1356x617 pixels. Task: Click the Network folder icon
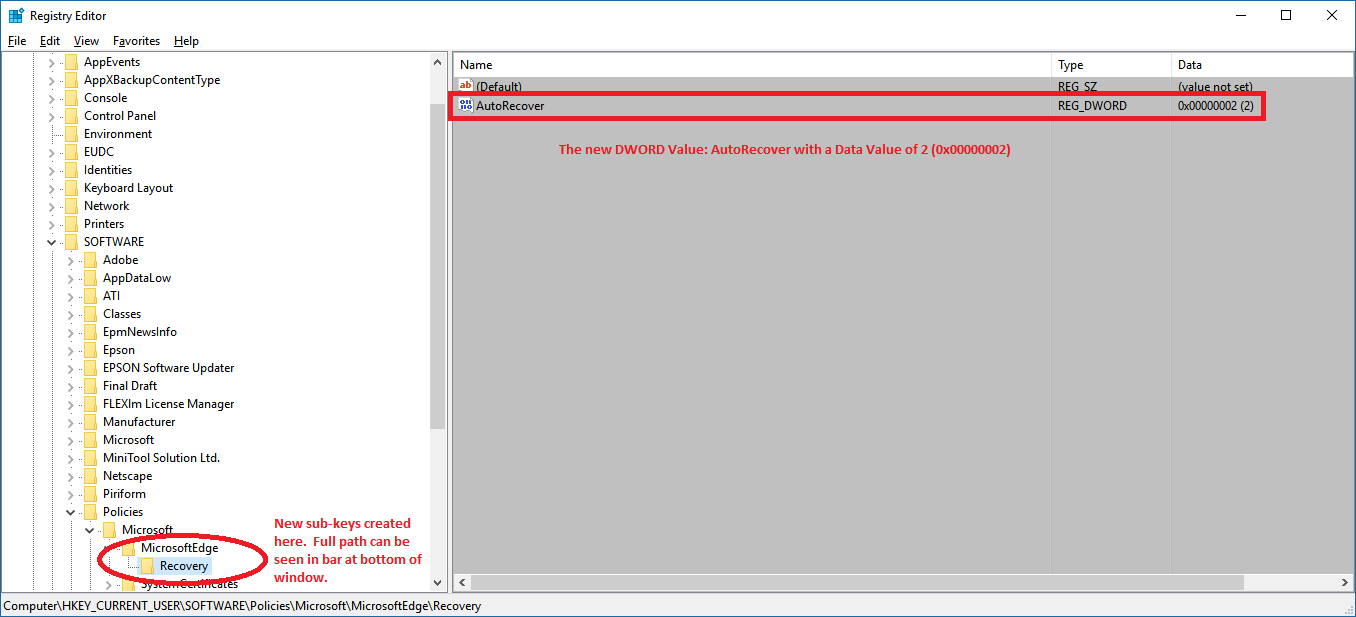tap(71, 206)
